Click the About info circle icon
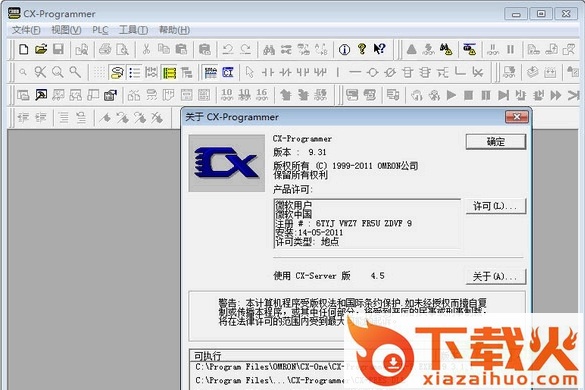 (344, 49)
